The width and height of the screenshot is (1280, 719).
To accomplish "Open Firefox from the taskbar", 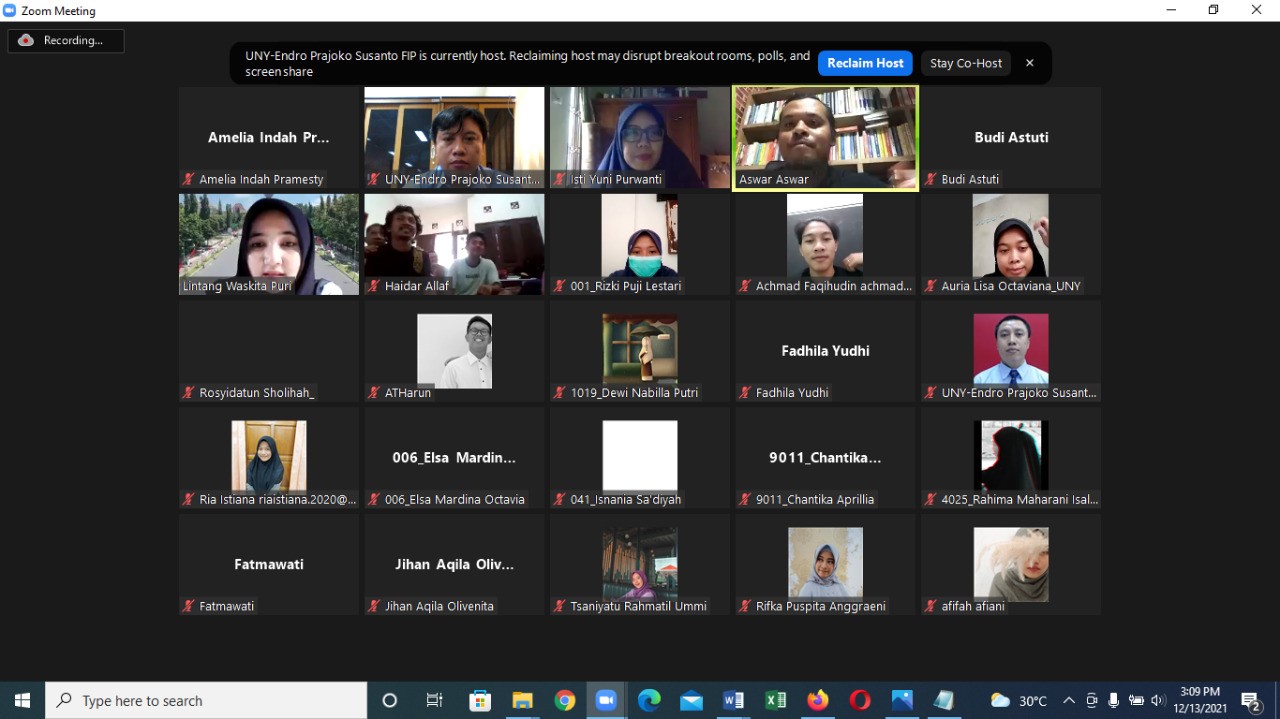I will (x=818, y=700).
